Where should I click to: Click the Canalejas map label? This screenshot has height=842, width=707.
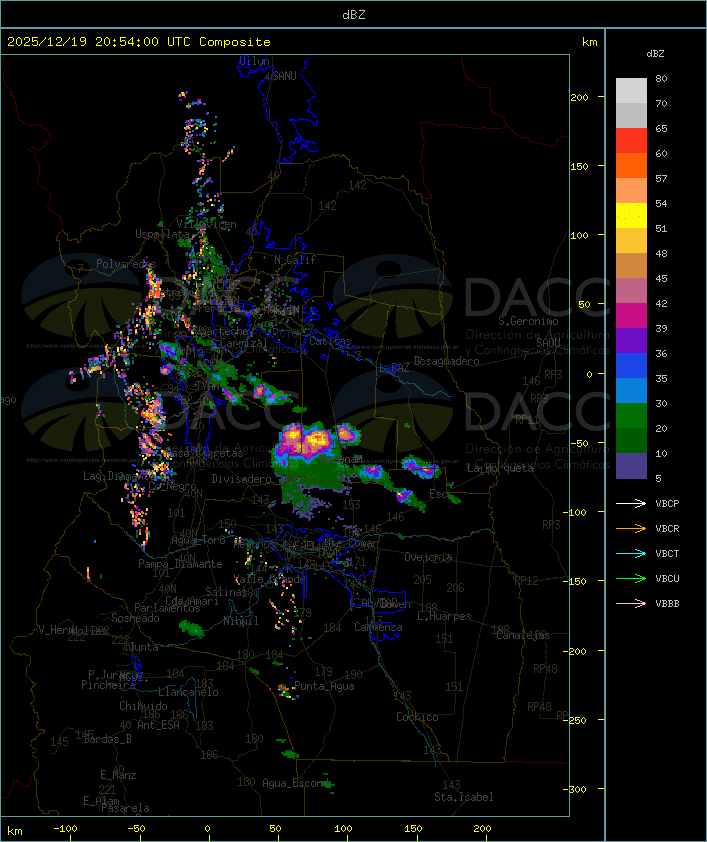(x=523, y=635)
